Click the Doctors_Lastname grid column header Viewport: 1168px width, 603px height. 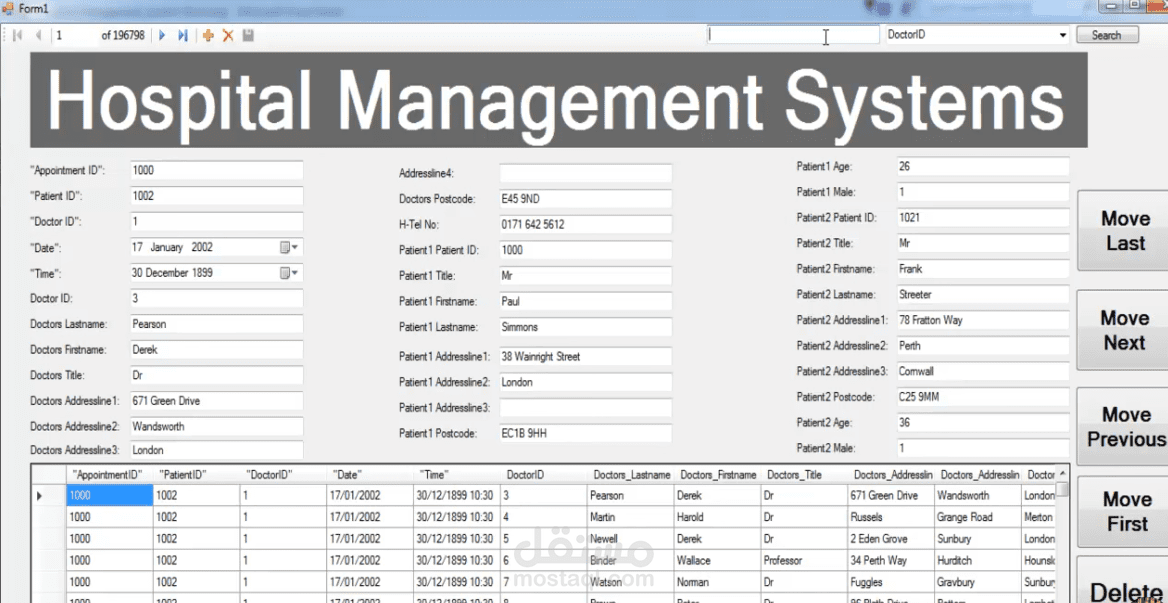[x=630, y=474]
